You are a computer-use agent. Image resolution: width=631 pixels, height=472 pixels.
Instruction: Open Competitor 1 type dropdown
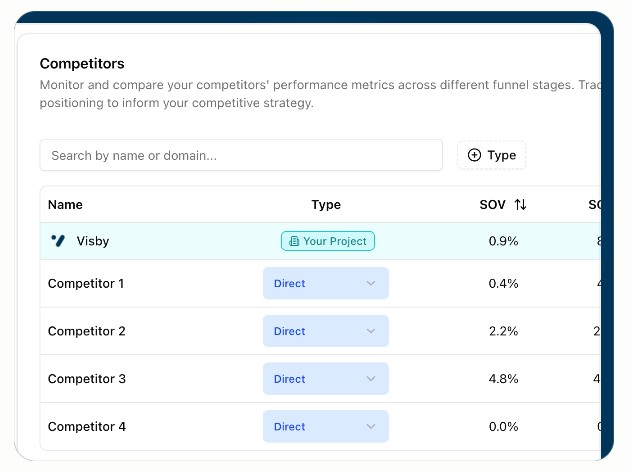[325, 283]
